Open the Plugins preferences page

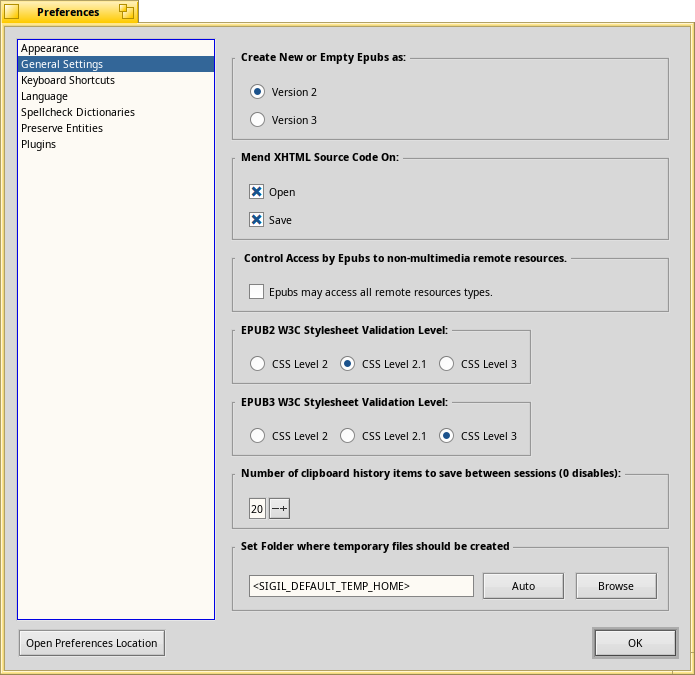point(116,144)
